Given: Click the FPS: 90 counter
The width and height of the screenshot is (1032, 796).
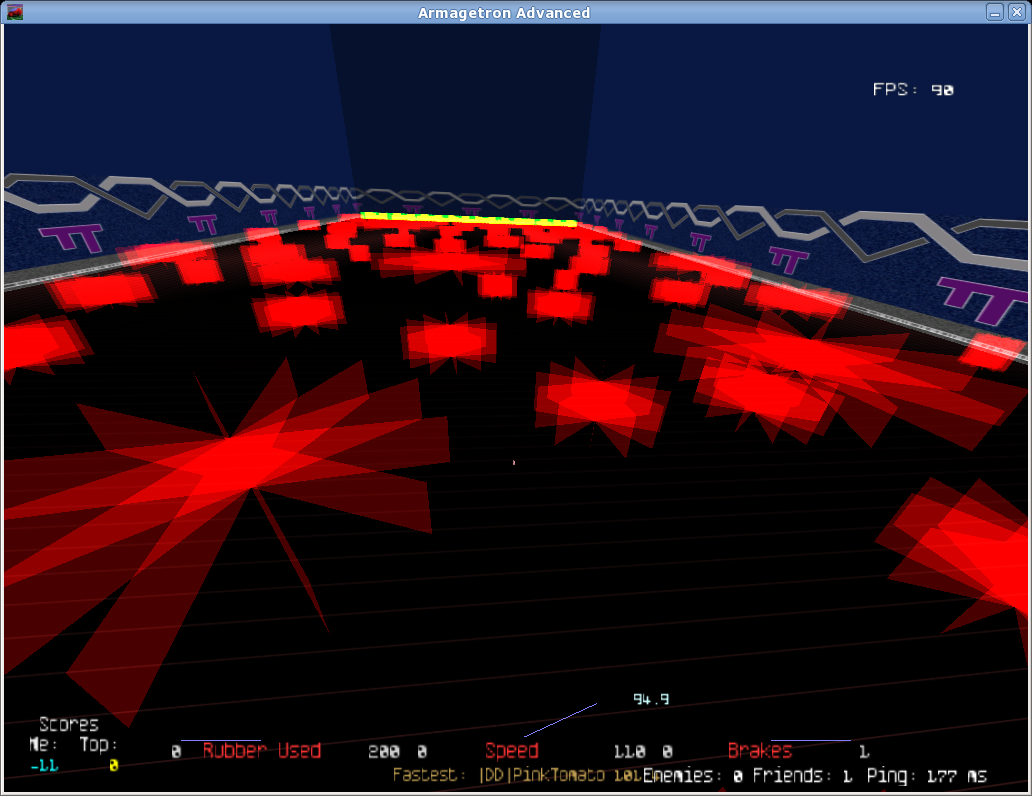Looking at the screenshot, I should (x=913, y=90).
